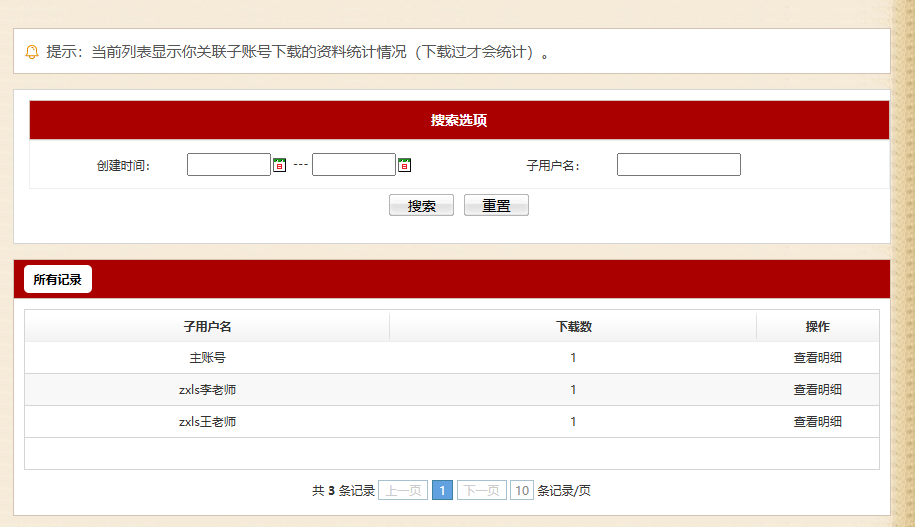The image size is (915, 527).
Task: Focus the 子用户名 text input field
Action: [x=678, y=165]
